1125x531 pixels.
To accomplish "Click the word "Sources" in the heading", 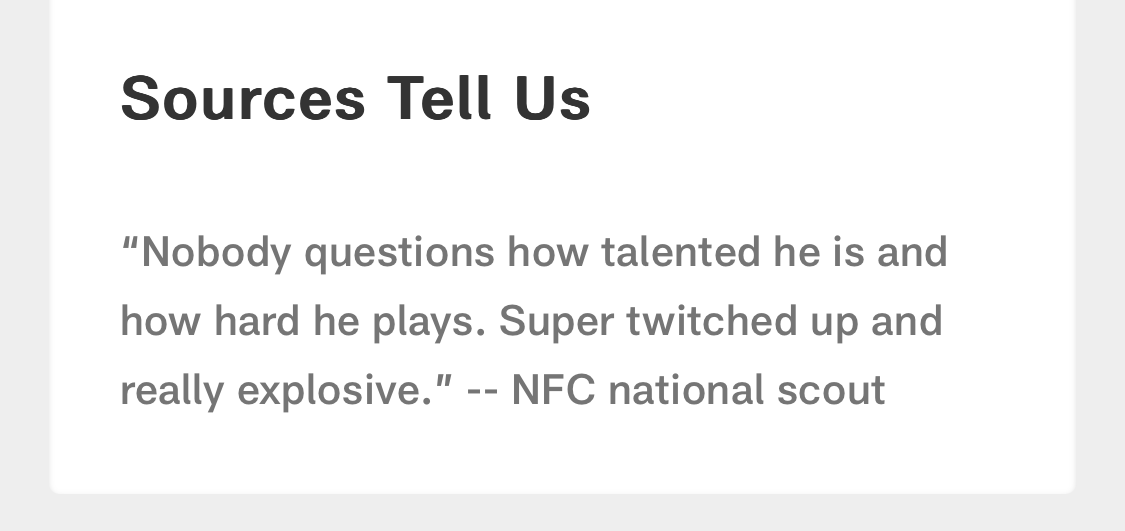I will [x=243, y=99].
